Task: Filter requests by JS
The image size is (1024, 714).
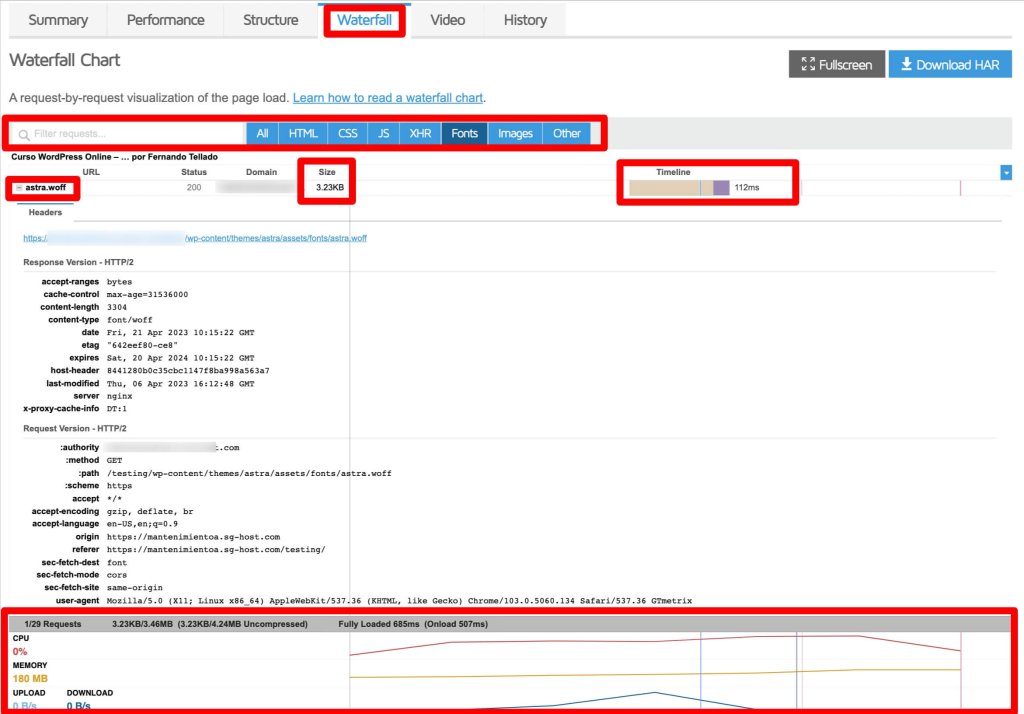Action: [x=383, y=134]
